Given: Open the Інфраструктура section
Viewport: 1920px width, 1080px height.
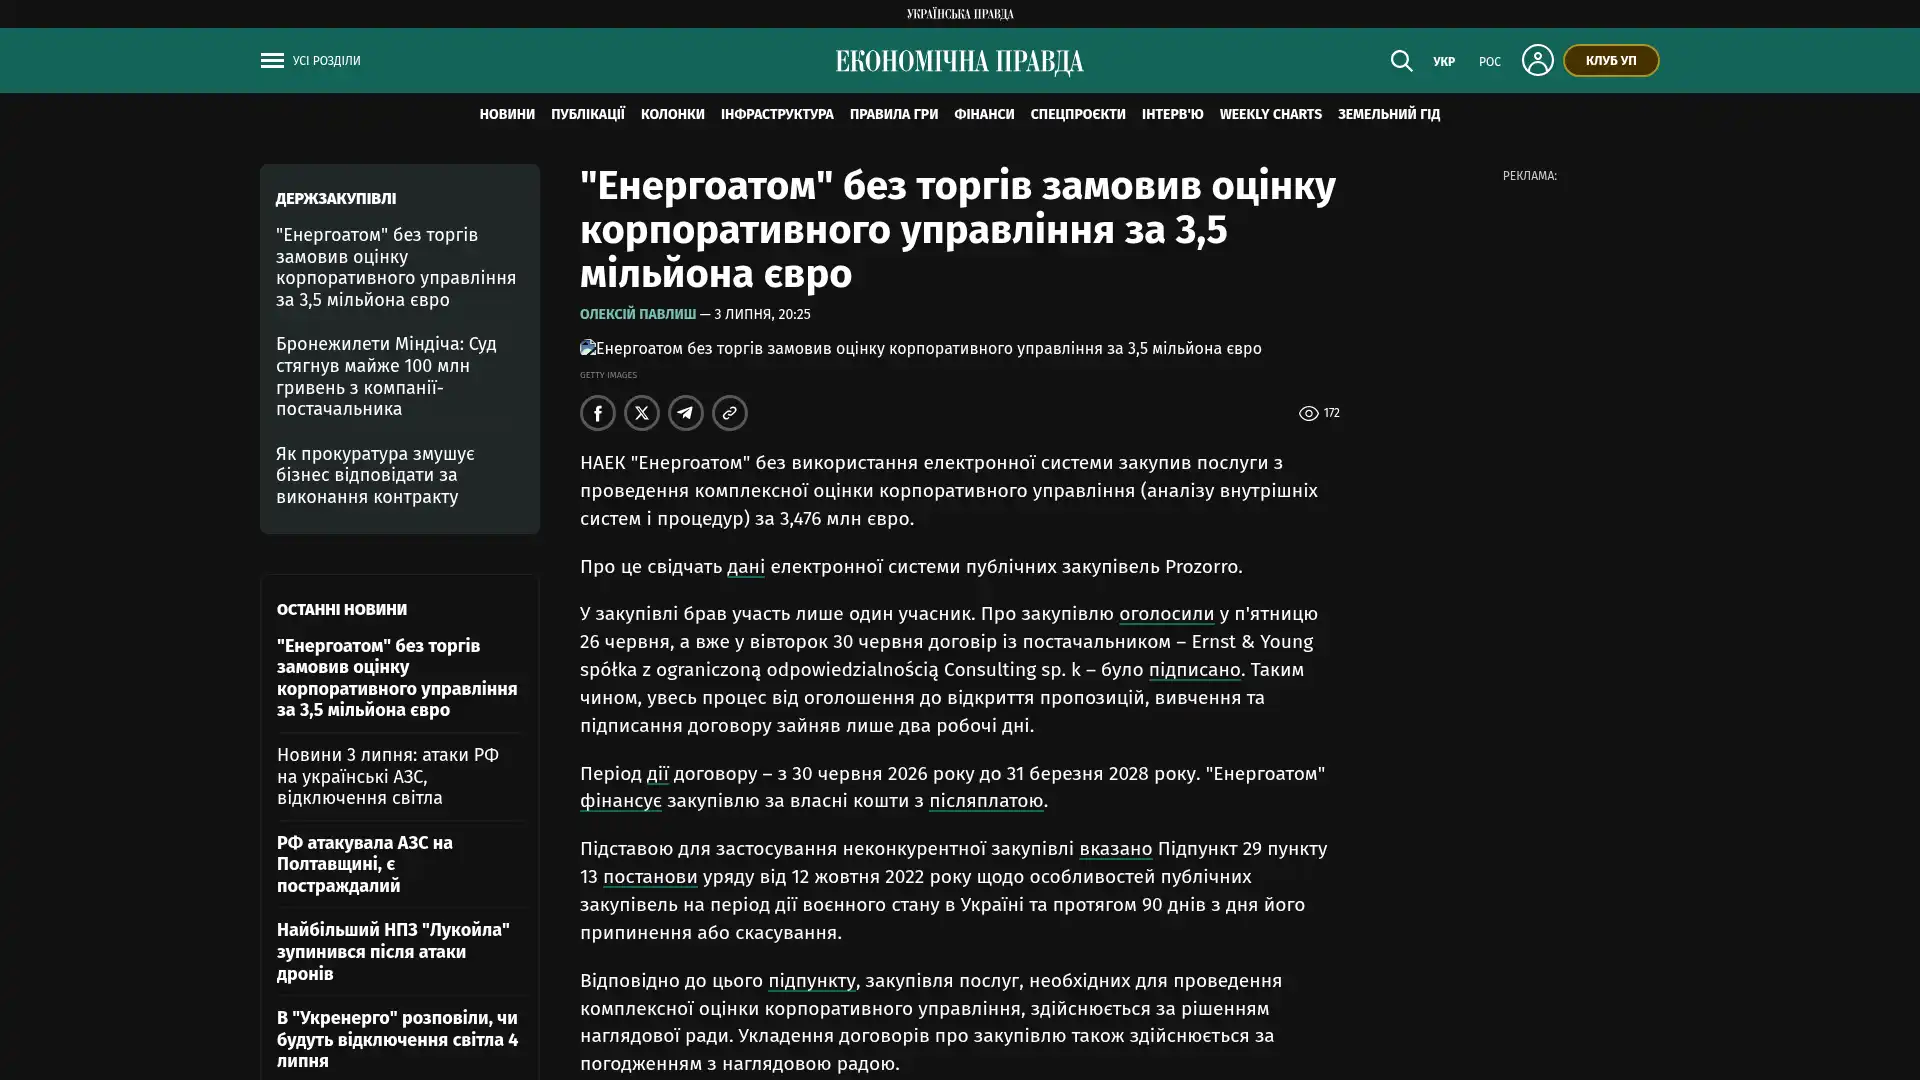Looking at the screenshot, I should [x=777, y=115].
